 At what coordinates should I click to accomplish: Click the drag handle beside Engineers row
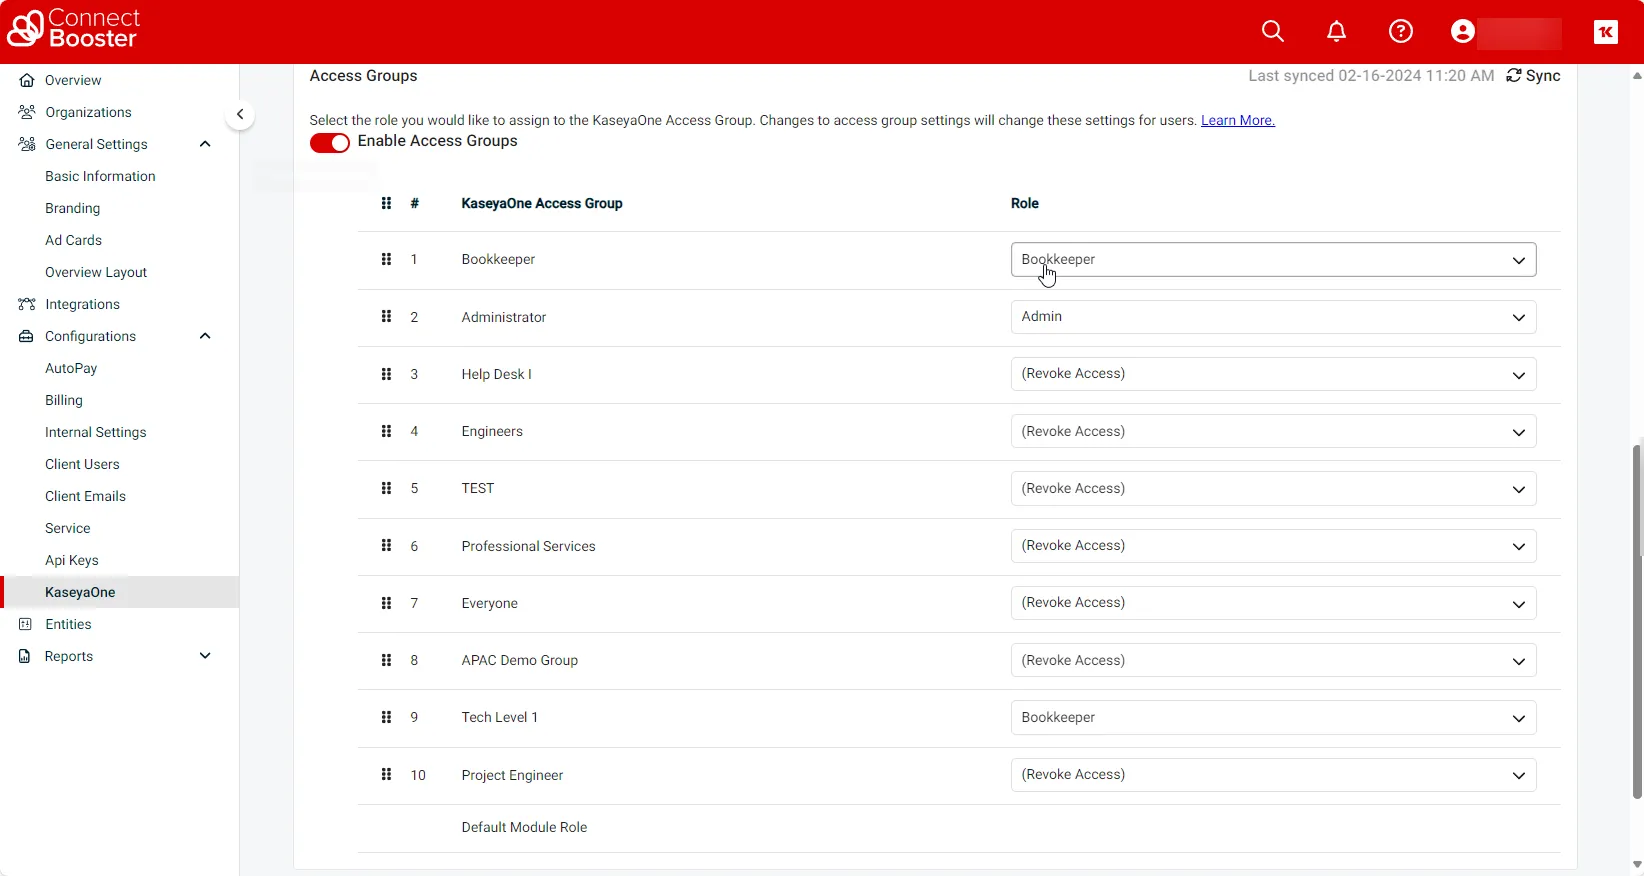[386, 432]
